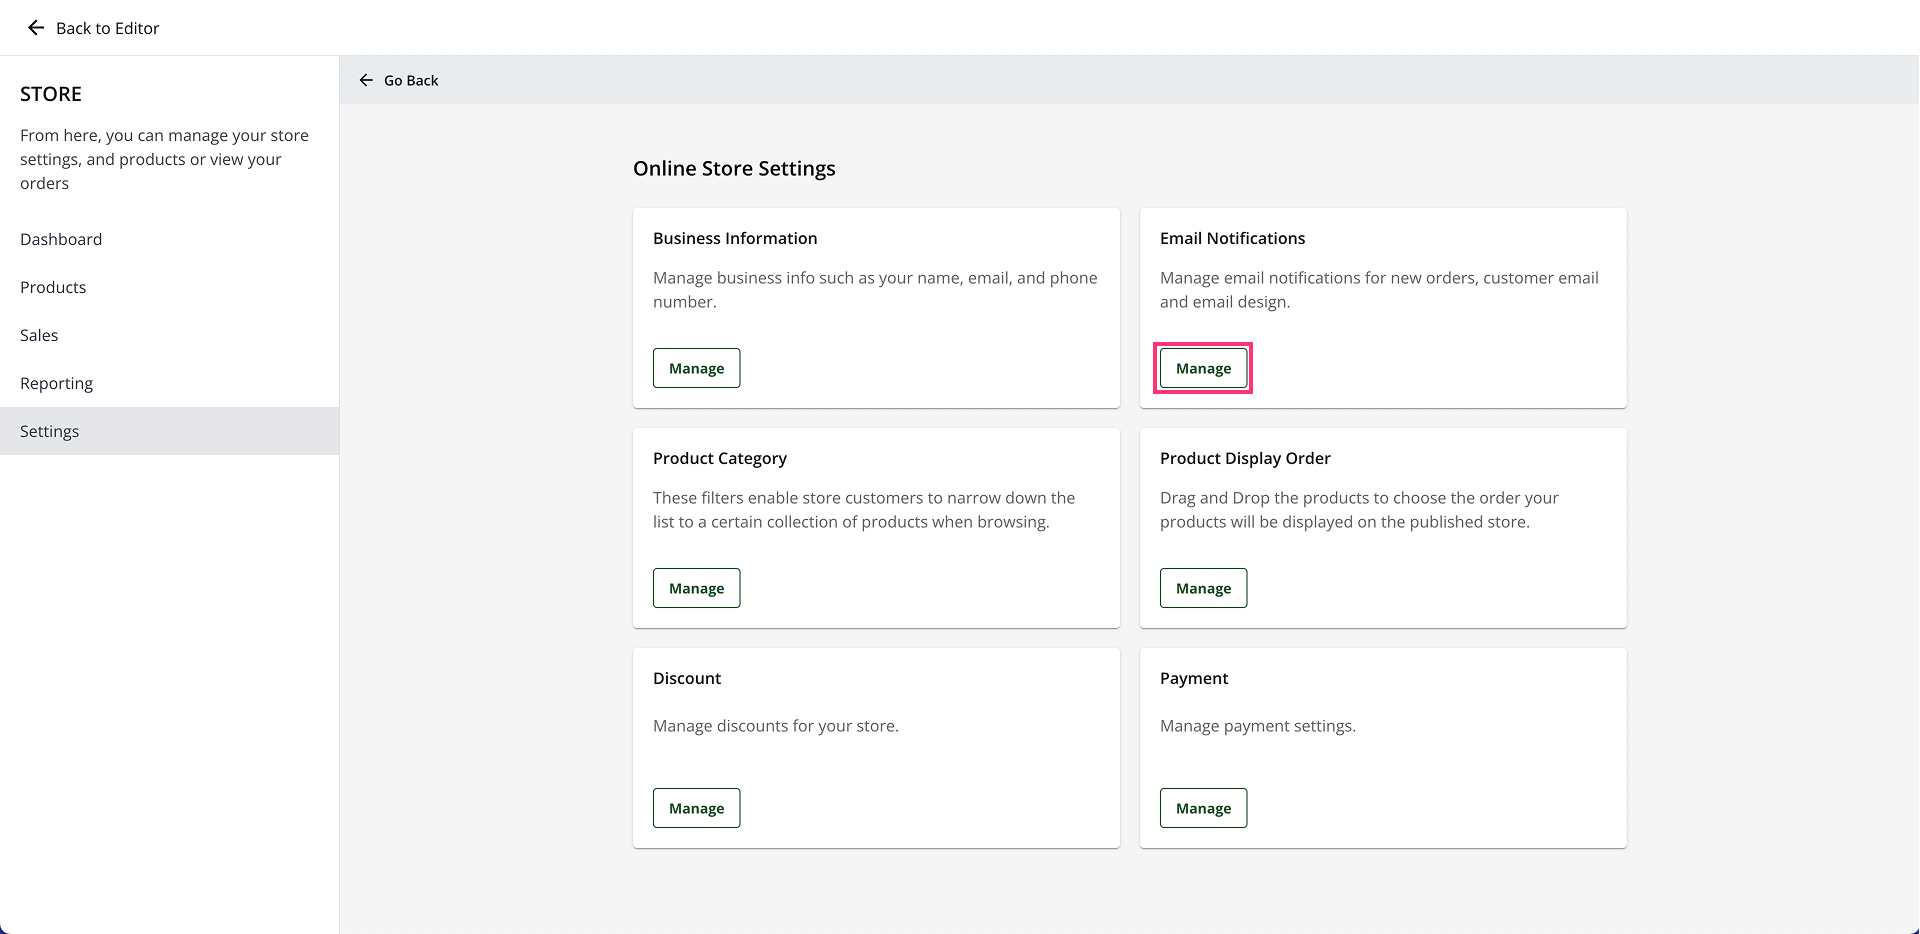Viewport: 1920px width, 934px height.
Task: Click the Discount card heading
Action: click(x=687, y=678)
